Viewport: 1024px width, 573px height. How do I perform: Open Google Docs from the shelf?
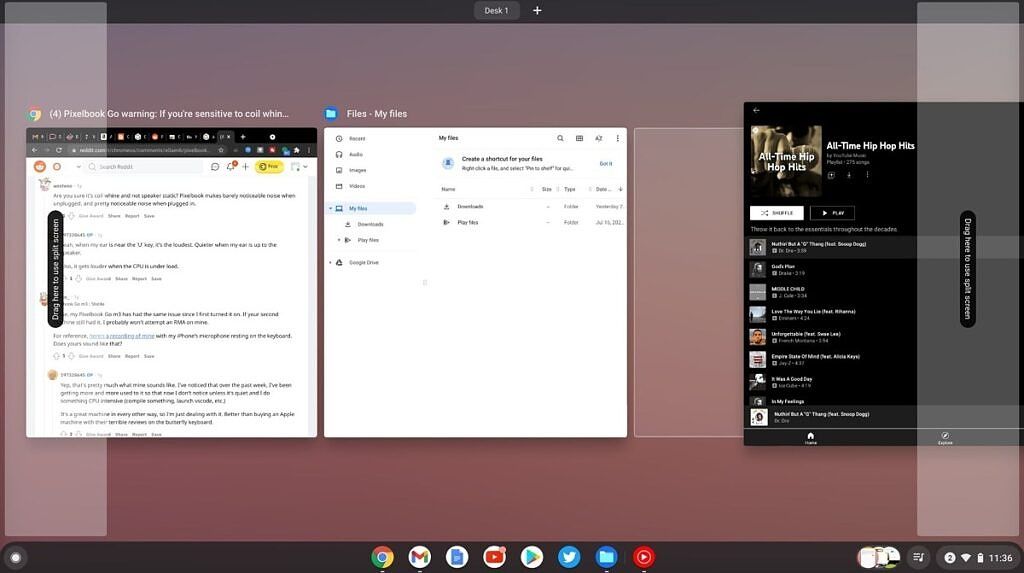(457, 557)
